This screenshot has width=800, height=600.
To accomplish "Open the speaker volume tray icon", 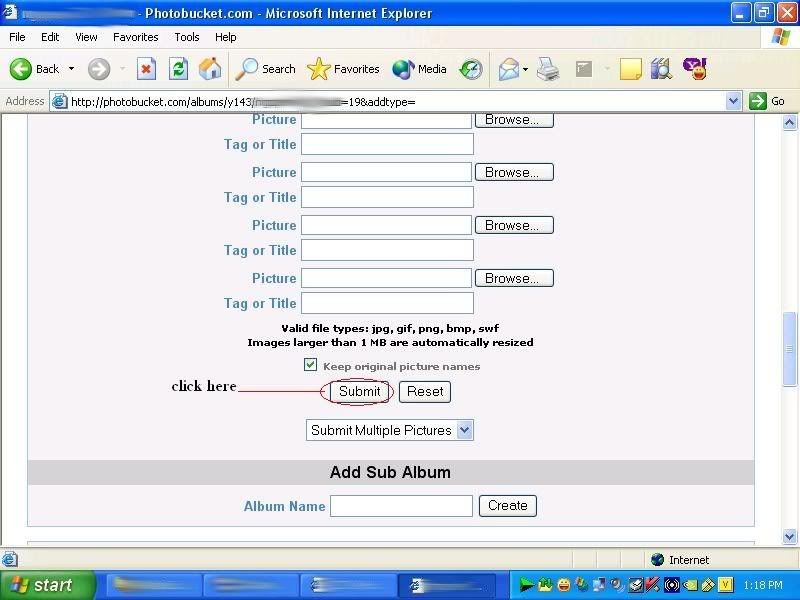I will click(x=617, y=585).
